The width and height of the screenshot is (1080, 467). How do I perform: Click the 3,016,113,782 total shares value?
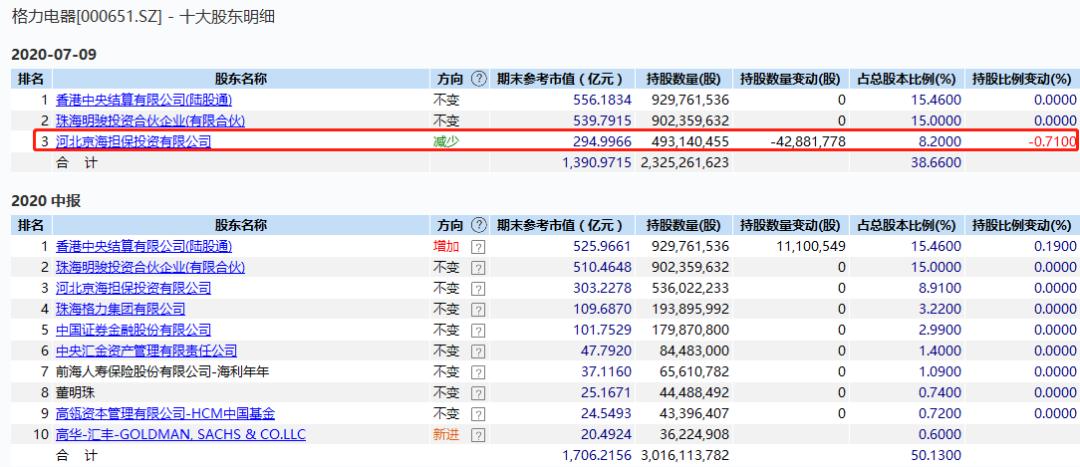click(x=684, y=455)
